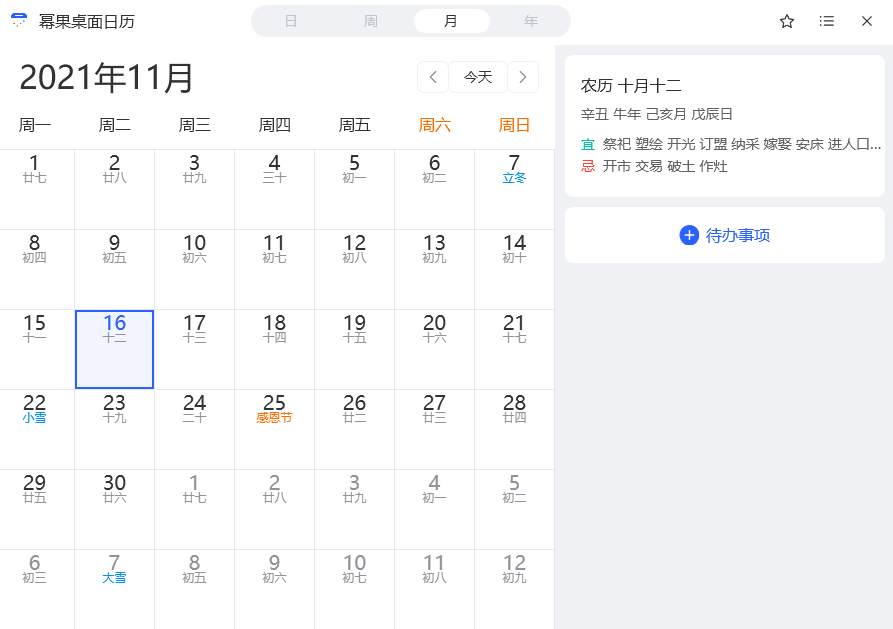Click the calendar app logo icon
893x629 pixels.
19,21
